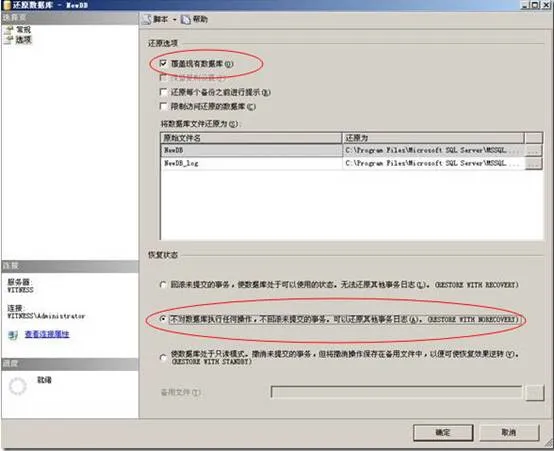This screenshot has height=451, width=554.
Task: Select RESTORE WITH NORECOVERY radio option
Action: coord(163,319)
